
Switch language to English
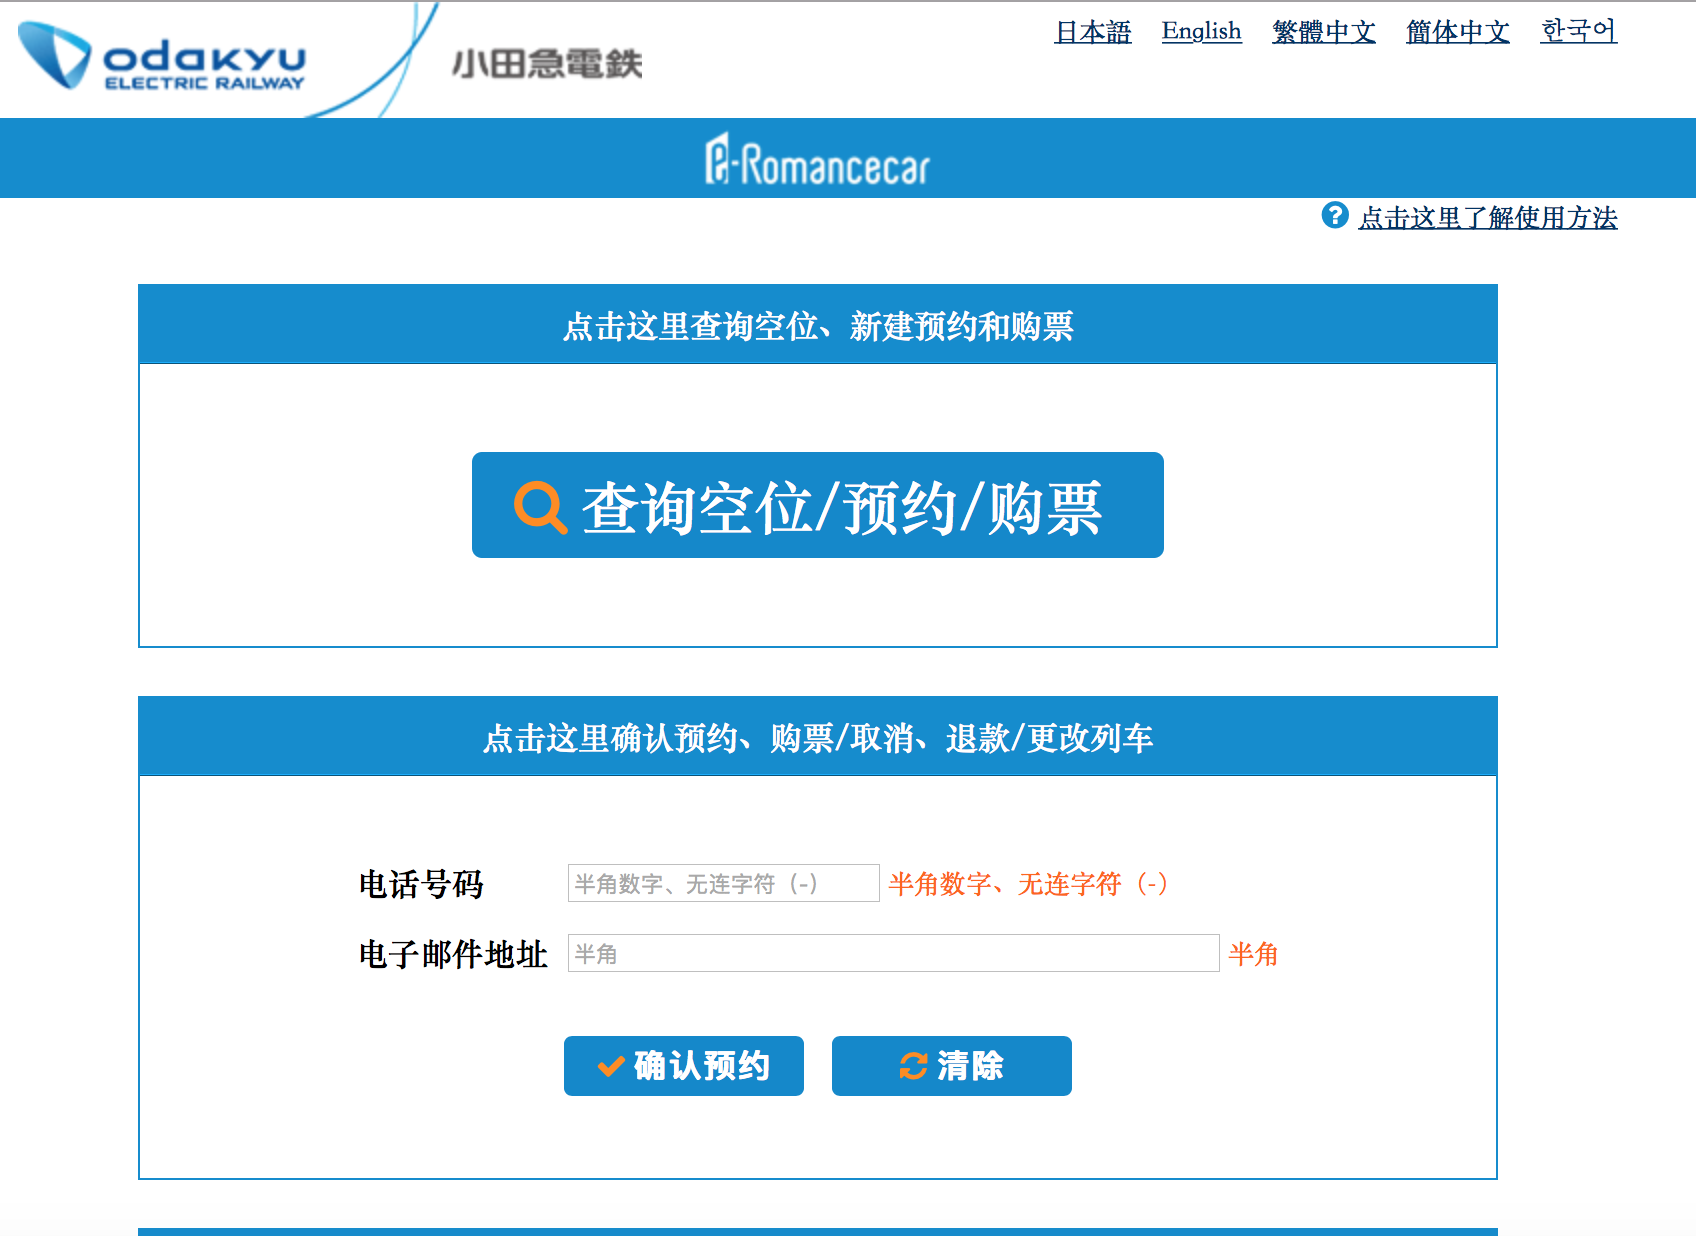1201,32
